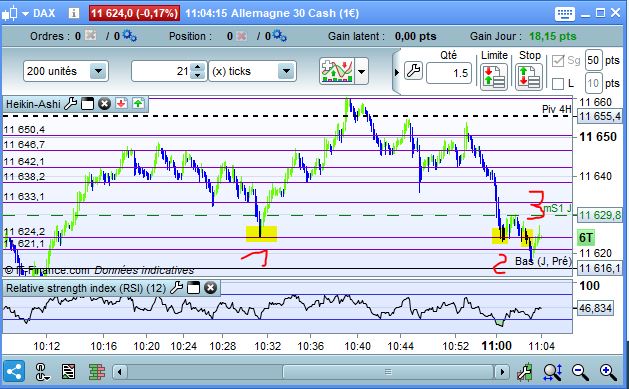The width and height of the screenshot is (629, 389).
Task: Click the 11 633,1 level label
Action: 24,197
